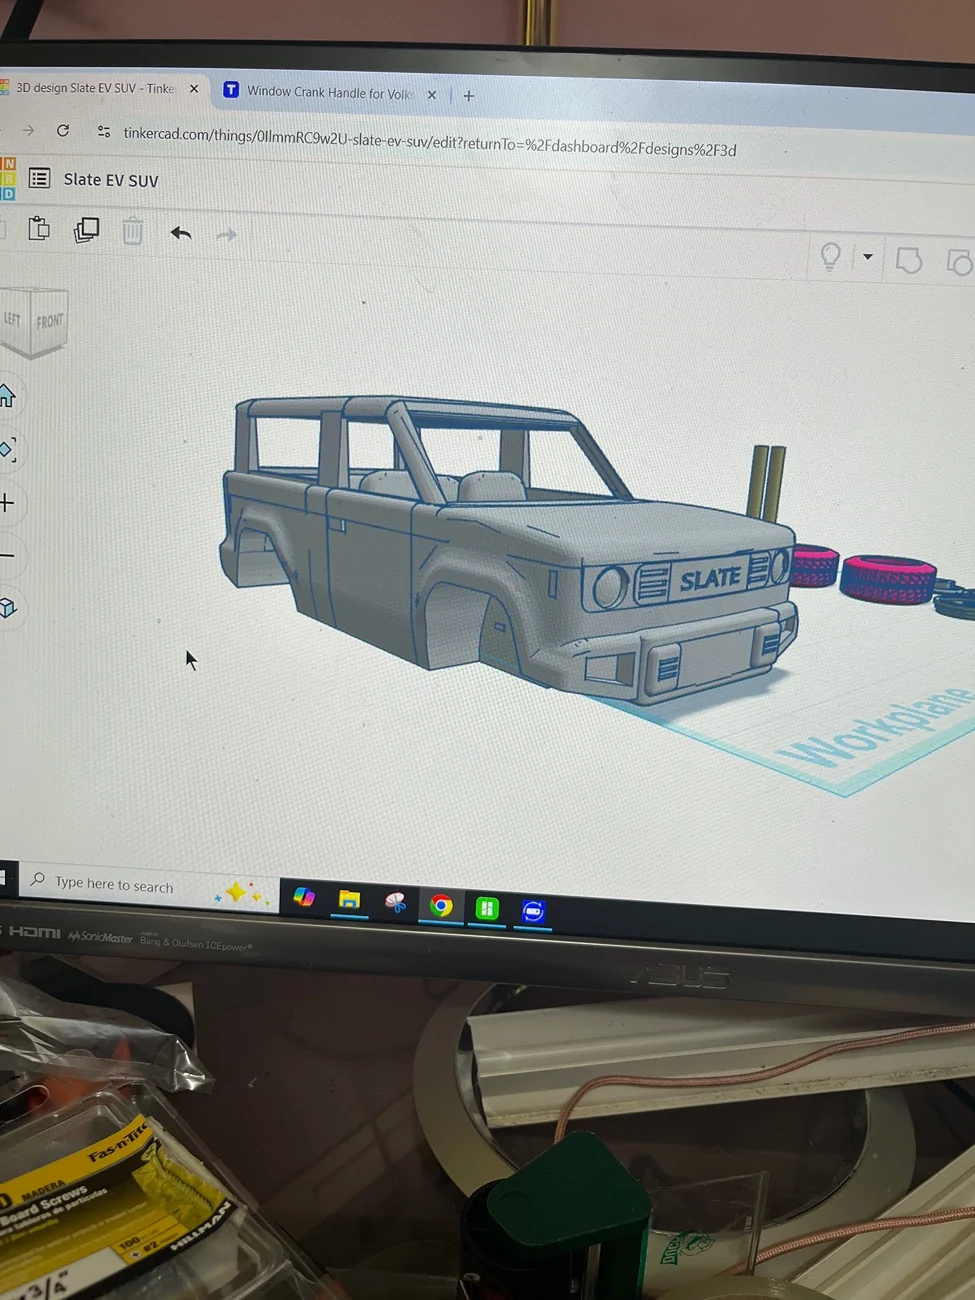
Task: Select the olive cylinder posts
Action: coord(768,482)
